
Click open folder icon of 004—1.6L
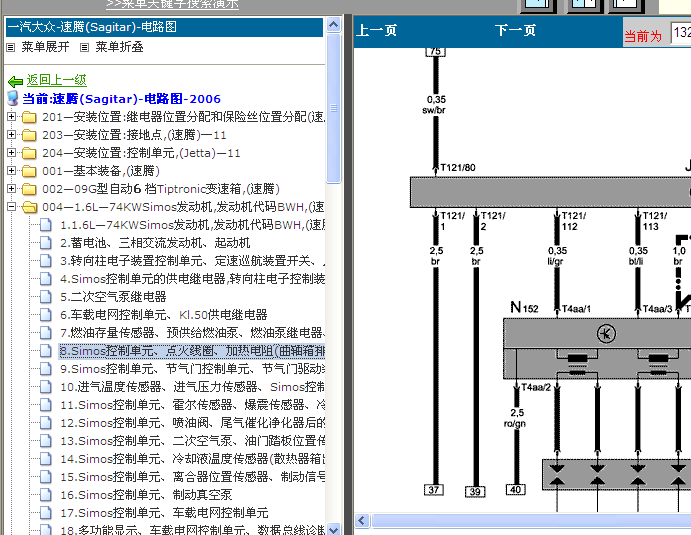pos(29,207)
